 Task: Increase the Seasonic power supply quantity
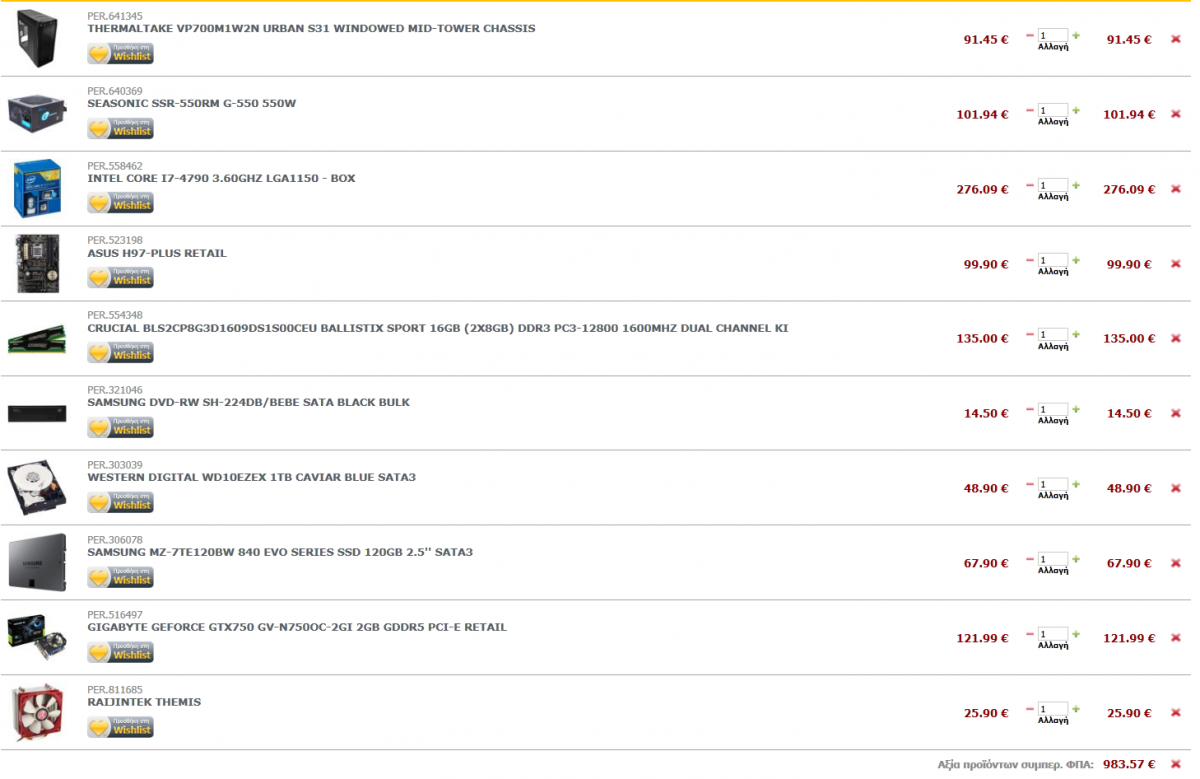1076,110
